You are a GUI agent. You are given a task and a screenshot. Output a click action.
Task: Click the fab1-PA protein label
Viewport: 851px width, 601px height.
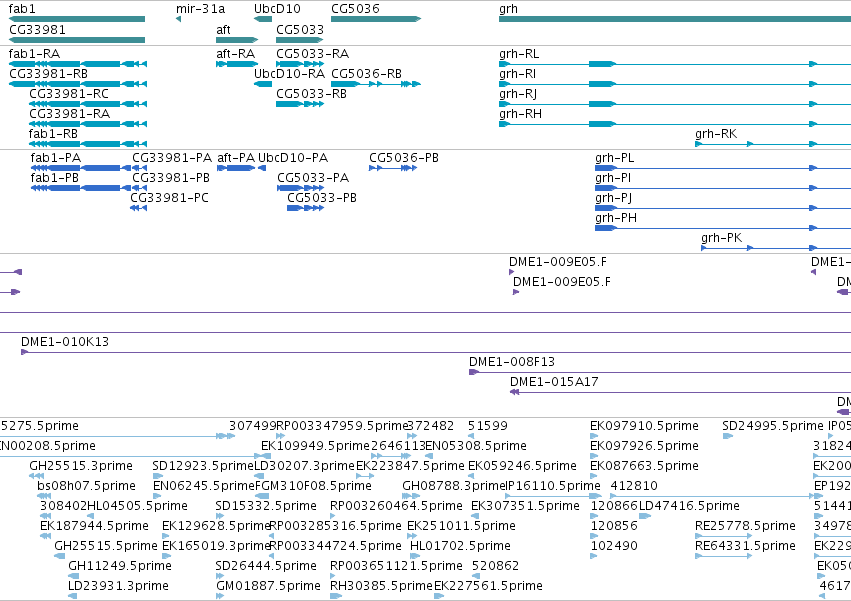56,158
